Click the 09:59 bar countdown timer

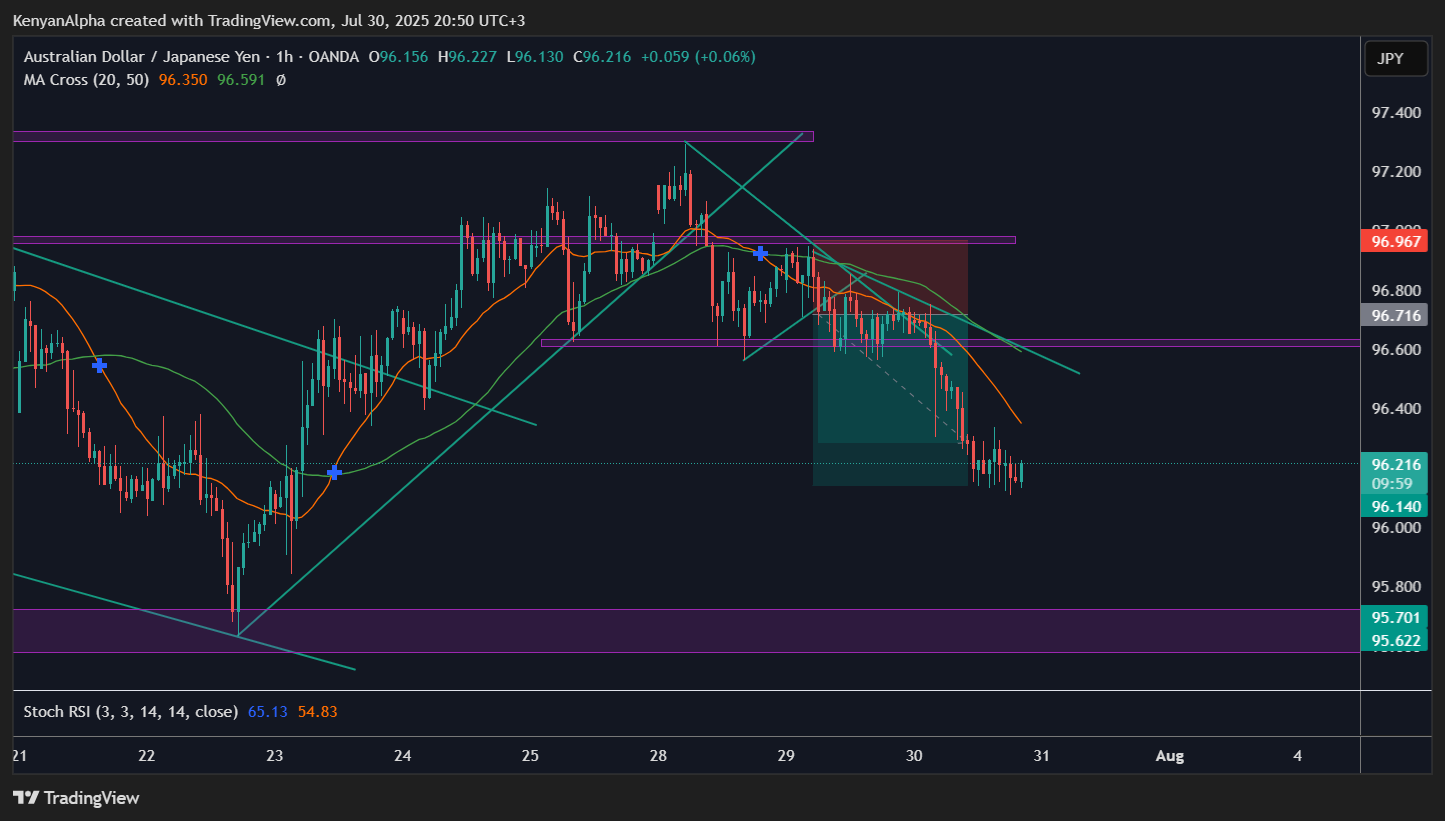click(x=1392, y=483)
